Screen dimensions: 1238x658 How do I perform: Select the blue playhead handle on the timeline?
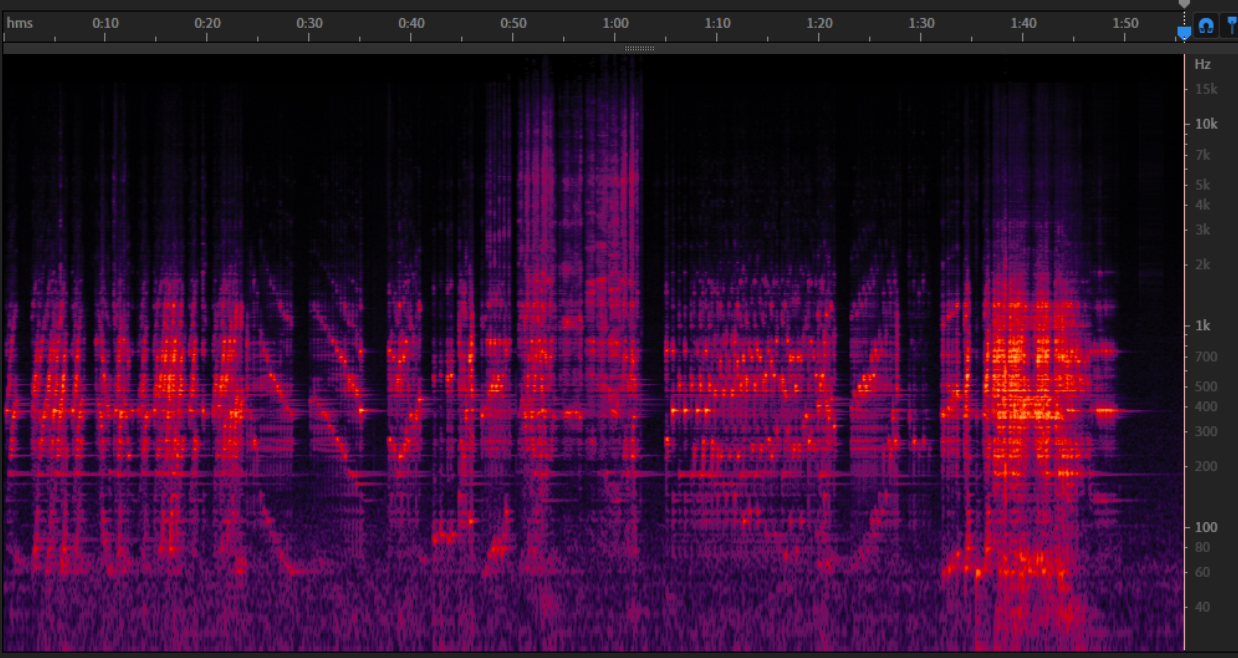[1184, 33]
